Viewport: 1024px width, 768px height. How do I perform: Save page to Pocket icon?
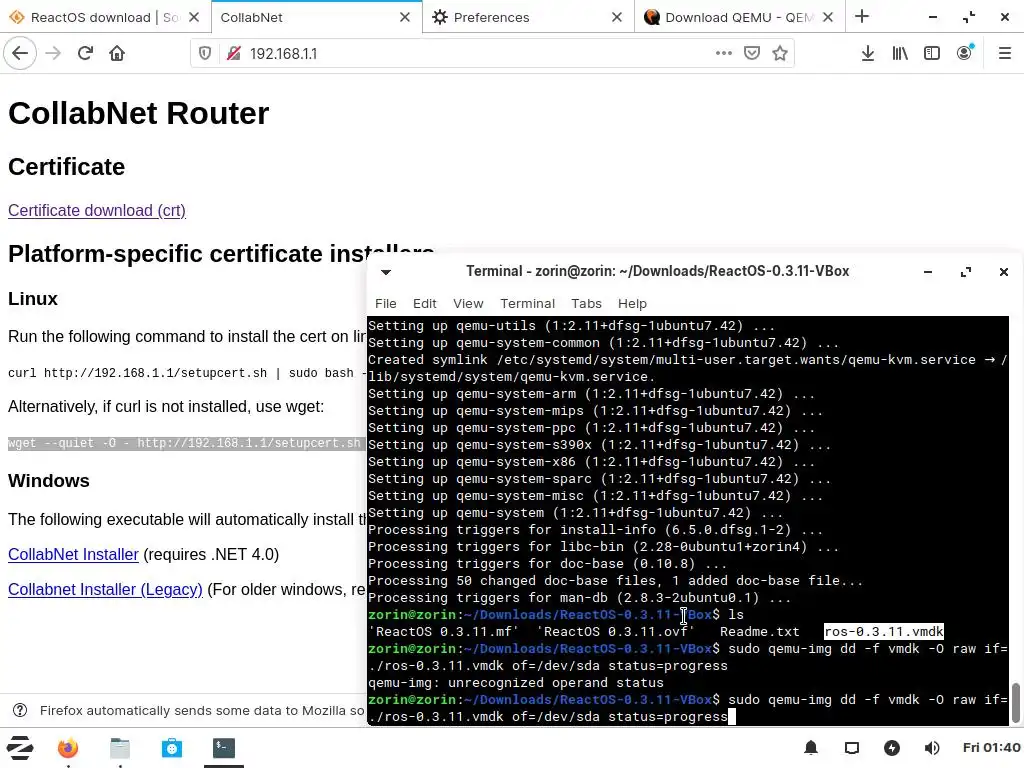[x=752, y=53]
